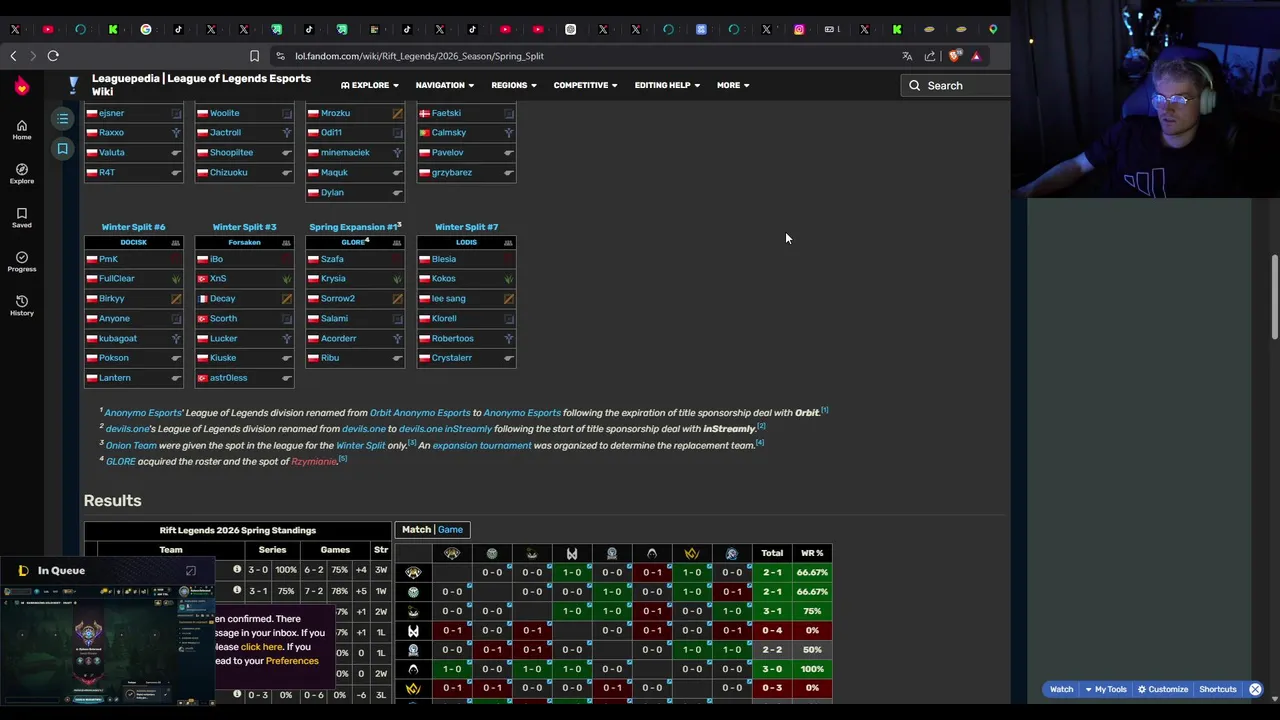Open the Navigation dropdown menu
The width and height of the screenshot is (1280, 720).
[x=445, y=86]
